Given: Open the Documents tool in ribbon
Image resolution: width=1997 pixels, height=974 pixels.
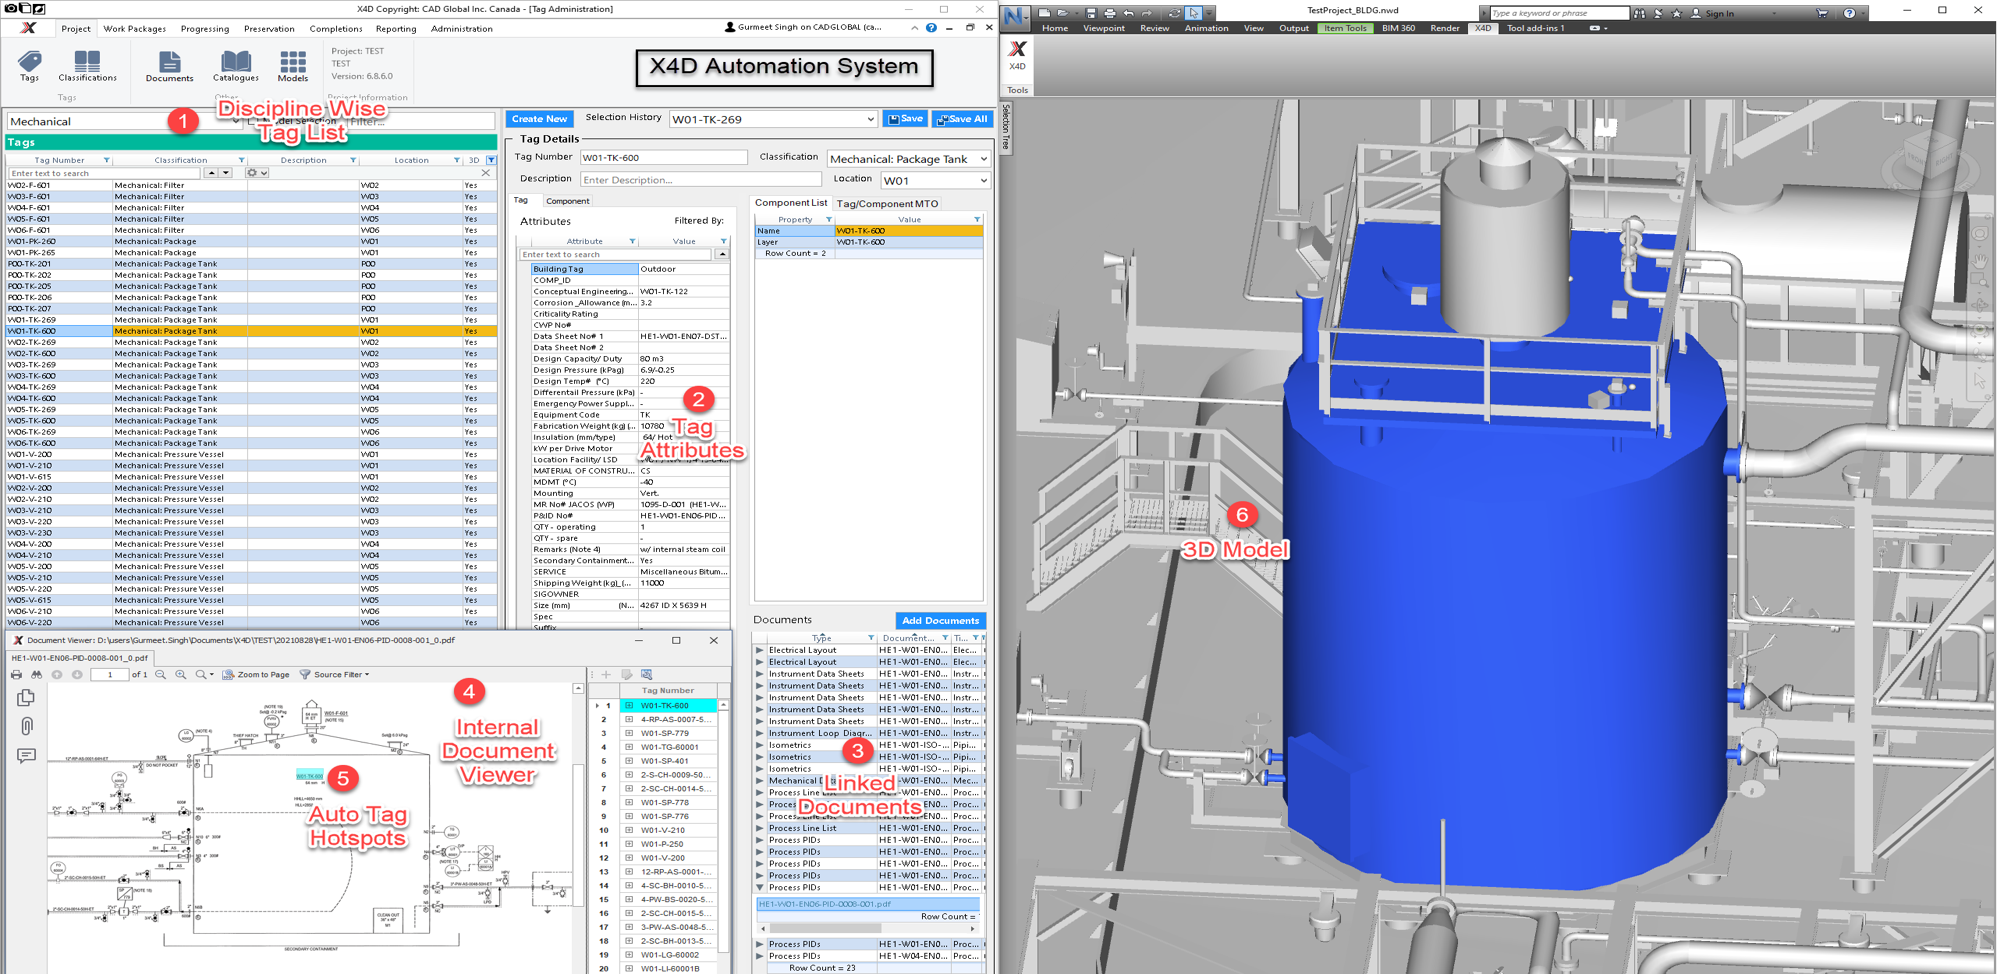Looking at the screenshot, I should point(169,66).
